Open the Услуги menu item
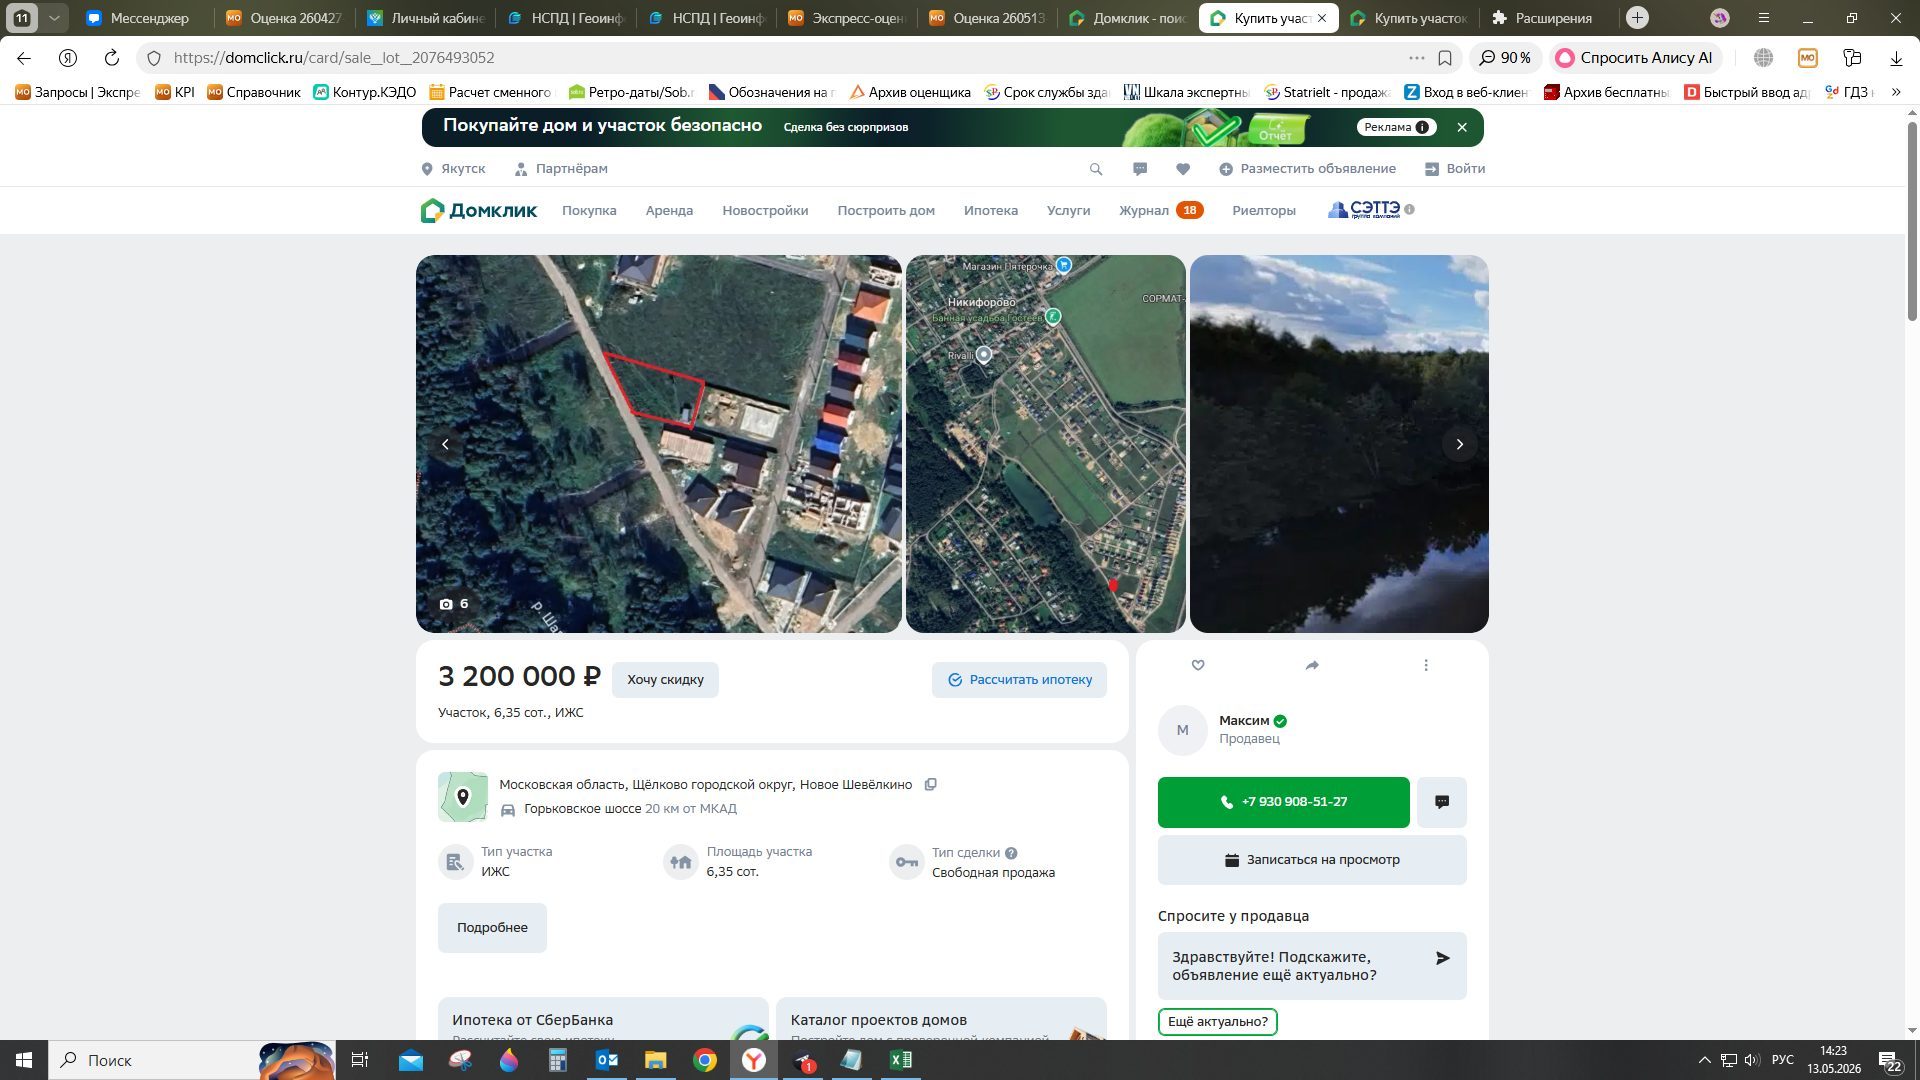 [1068, 210]
